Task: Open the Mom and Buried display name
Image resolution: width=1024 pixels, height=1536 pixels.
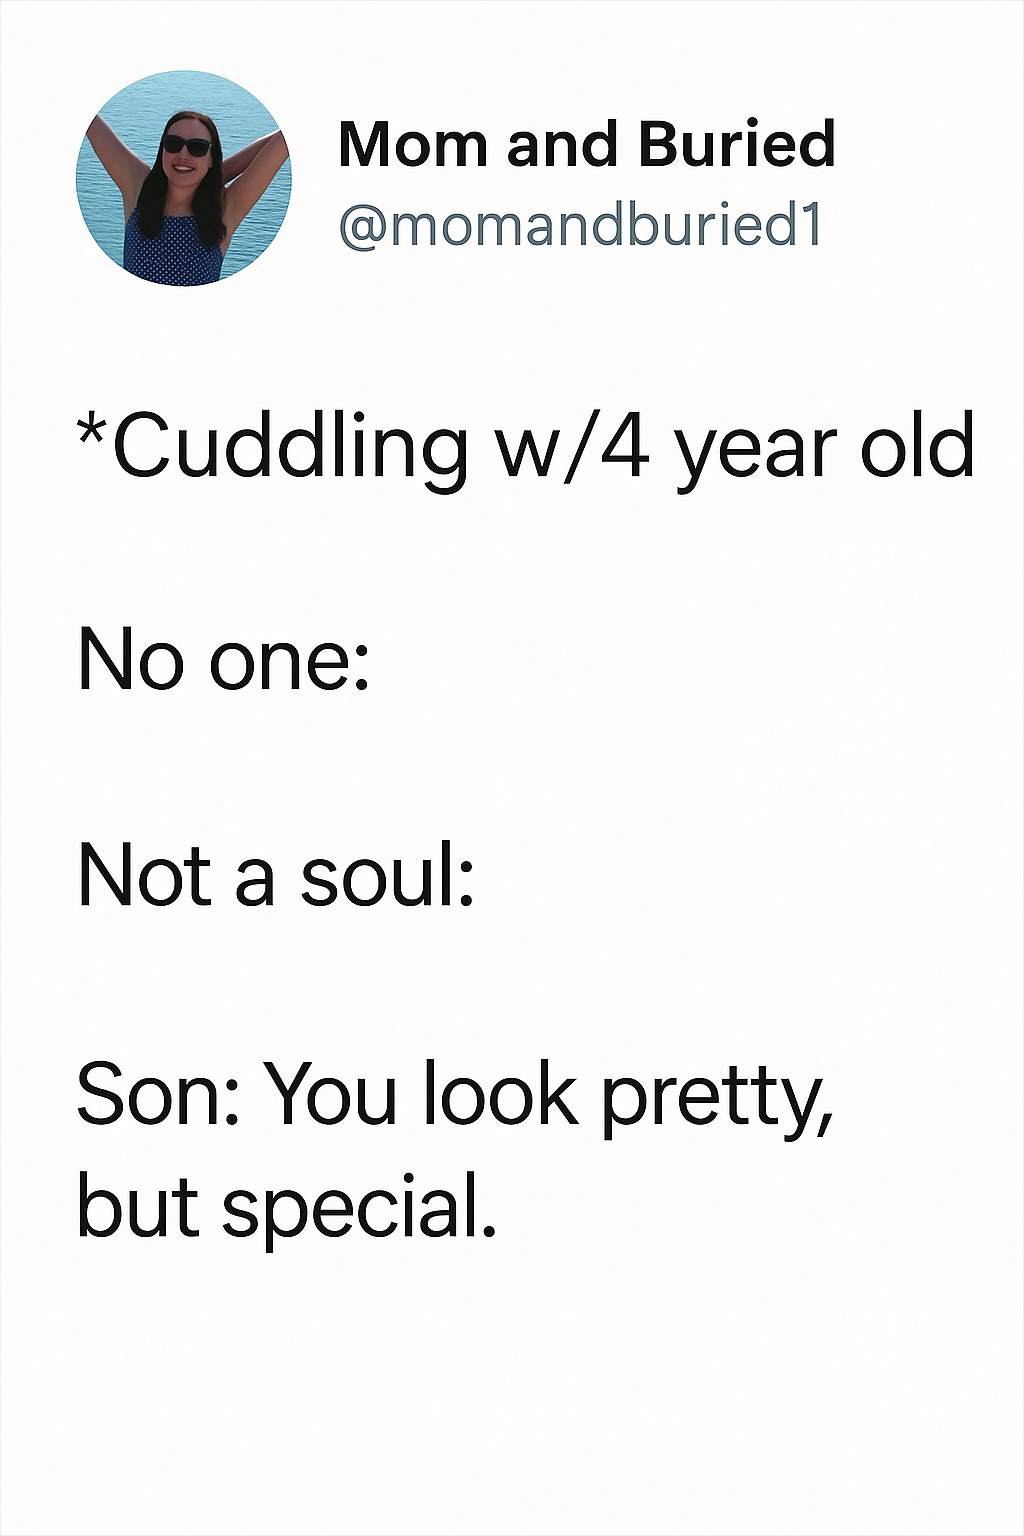Action: point(586,144)
